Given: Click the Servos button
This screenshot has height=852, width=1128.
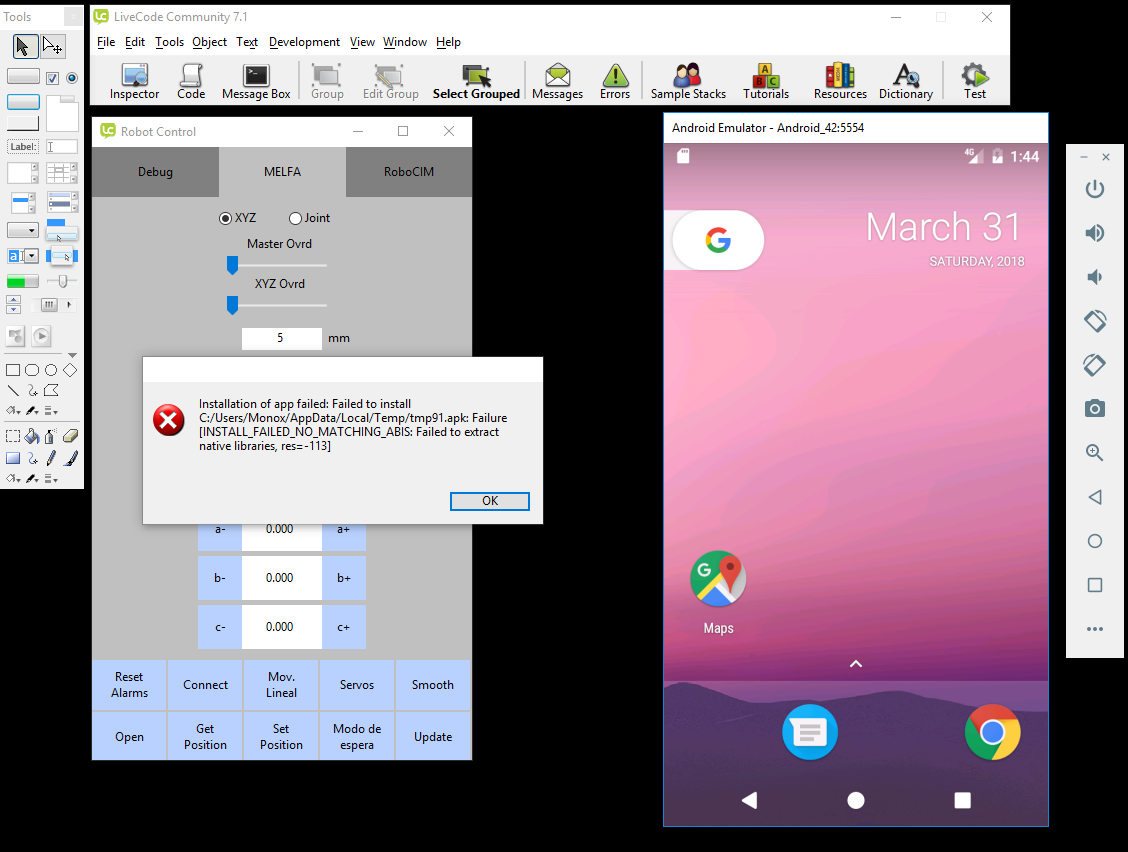Looking at the screenshot, I should click(357, 685).
